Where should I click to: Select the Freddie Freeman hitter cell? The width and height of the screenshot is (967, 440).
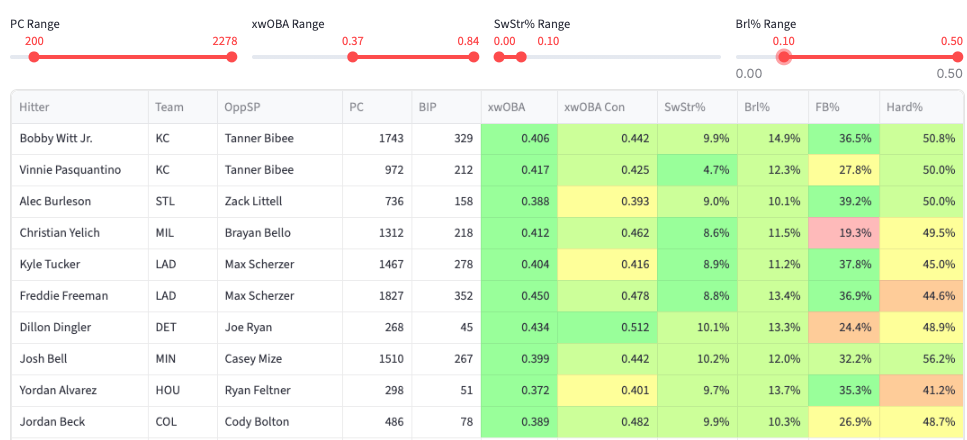tap(80, 296)
